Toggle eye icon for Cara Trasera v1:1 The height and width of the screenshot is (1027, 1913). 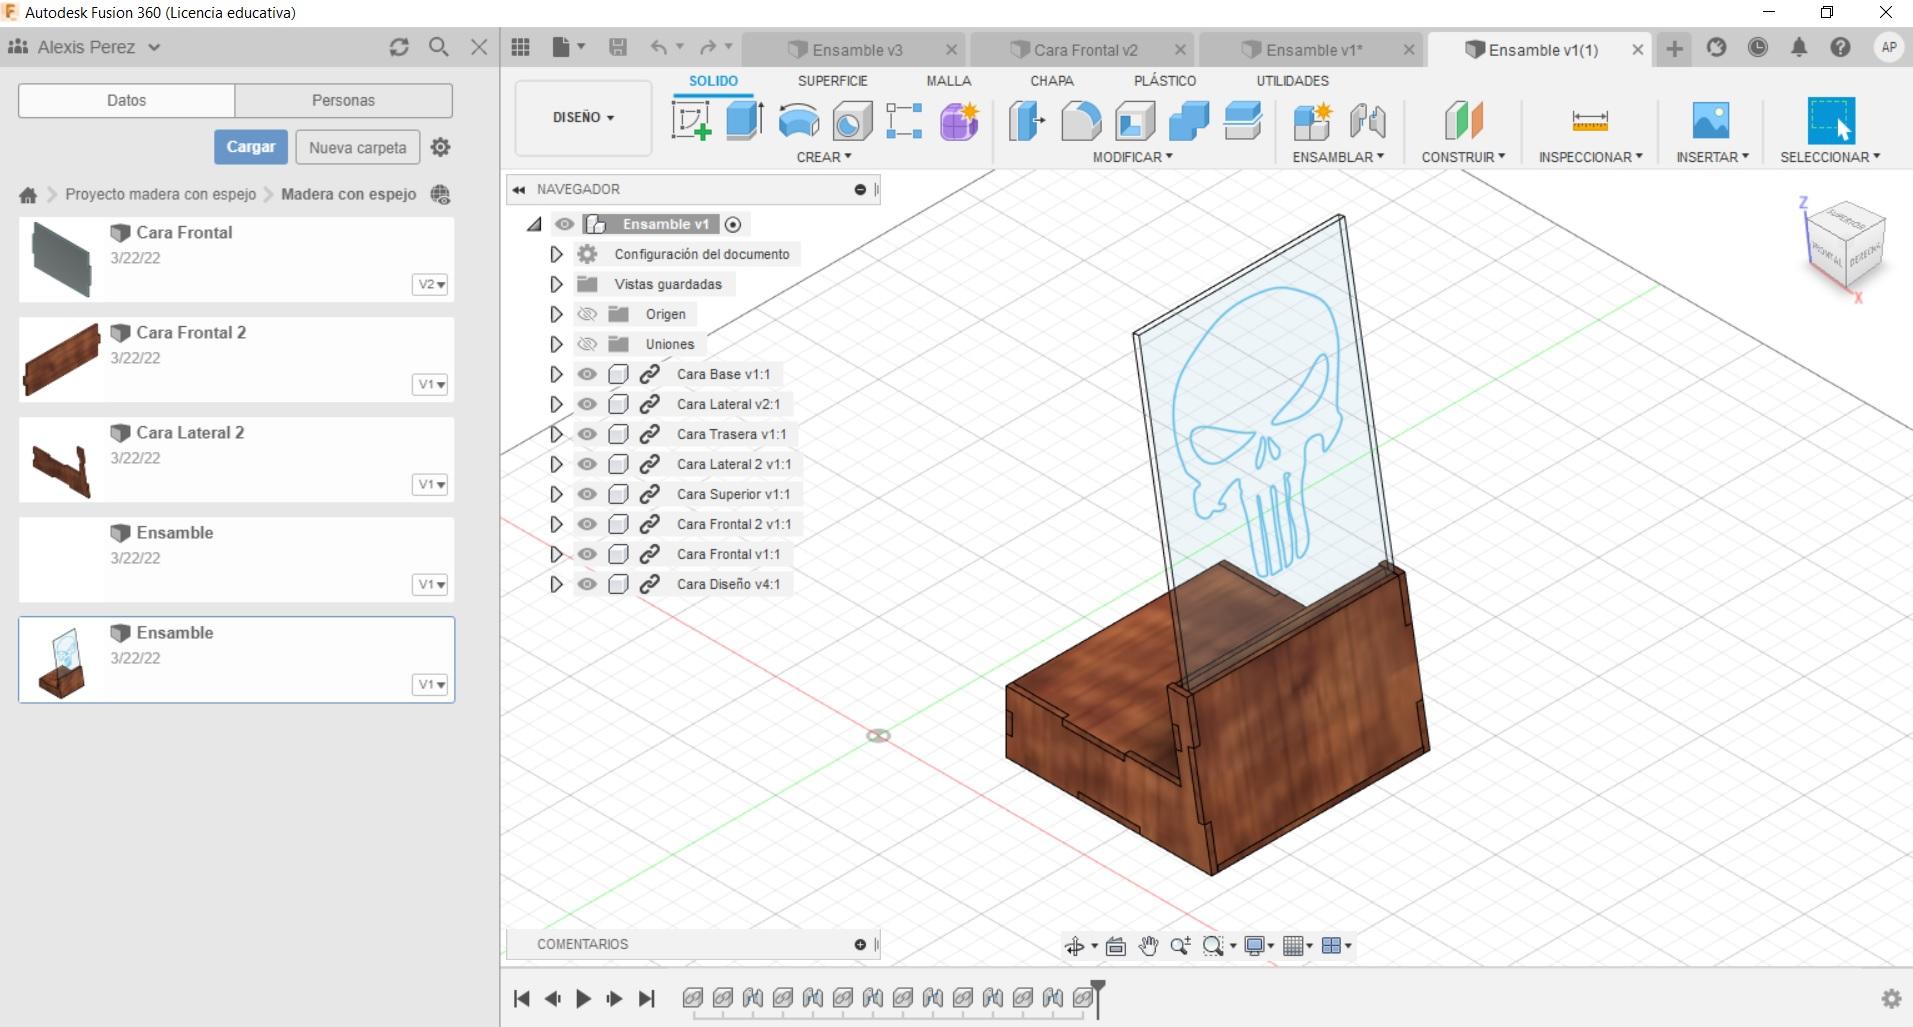click(587, 434)
